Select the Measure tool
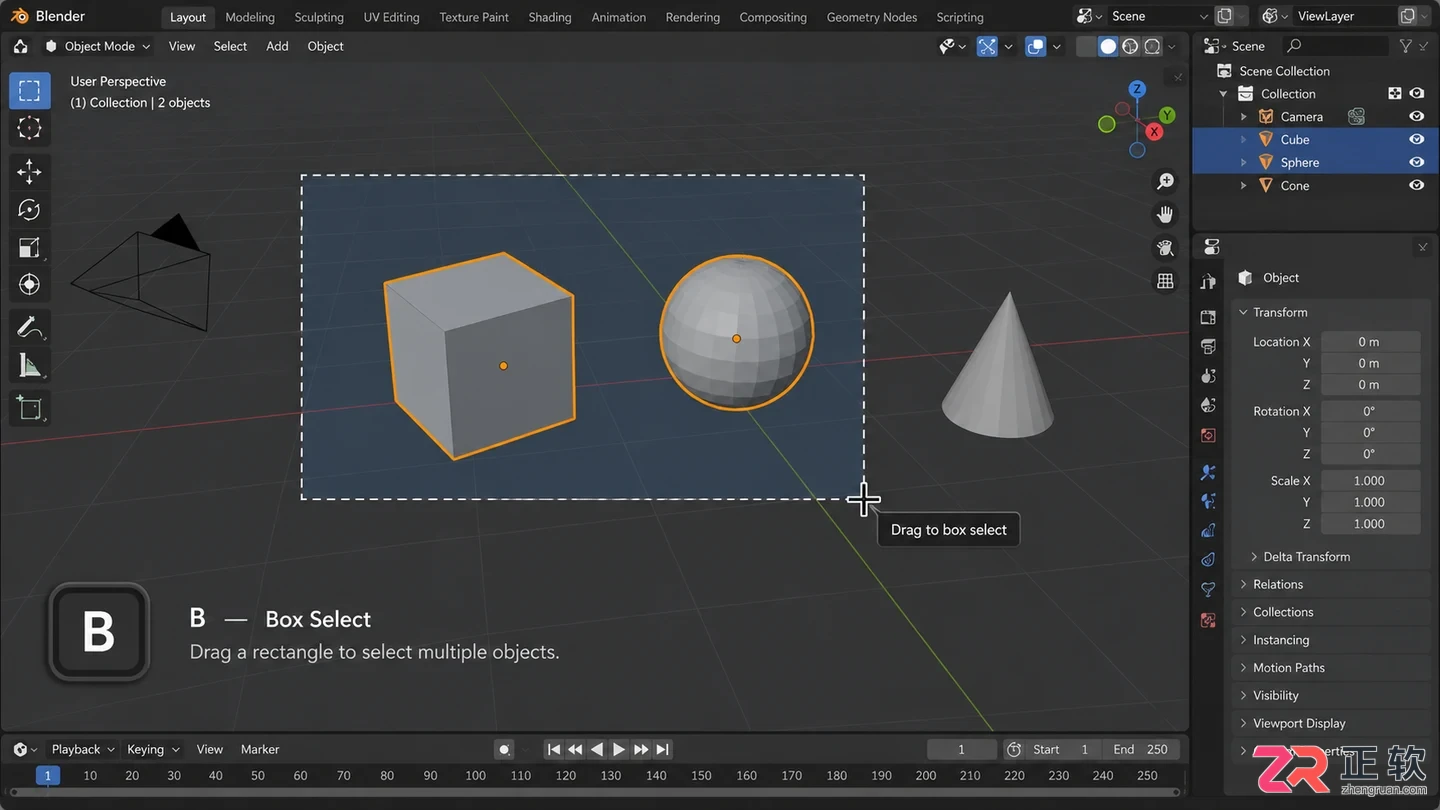Image resolution: width=1440 pixels, height=810 pixels. [x=29, y=366]
